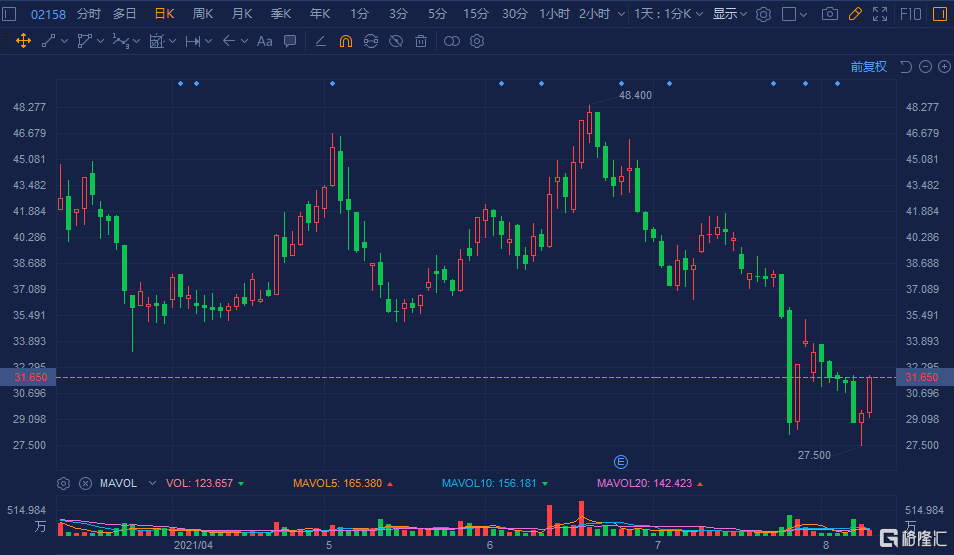The width and height of the screenshot is (954, 555).
Task: Open chart settings gear in top bar
Action: point(763,14)
